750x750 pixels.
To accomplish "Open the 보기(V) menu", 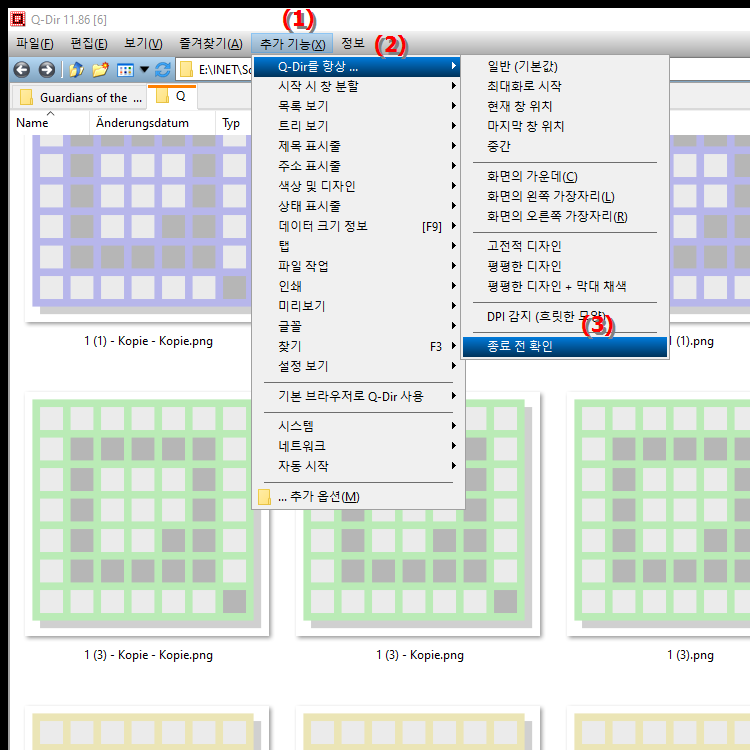I will pyautogui.click(x=143, y=44).
